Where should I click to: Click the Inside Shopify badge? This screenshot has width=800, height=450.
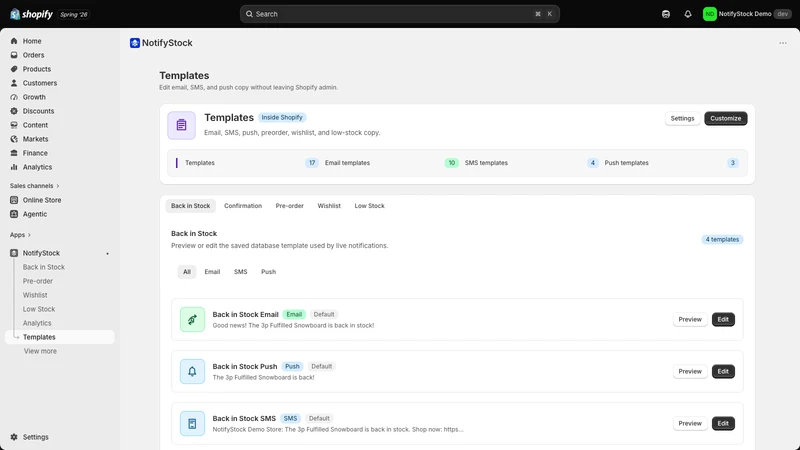(282, 117)
